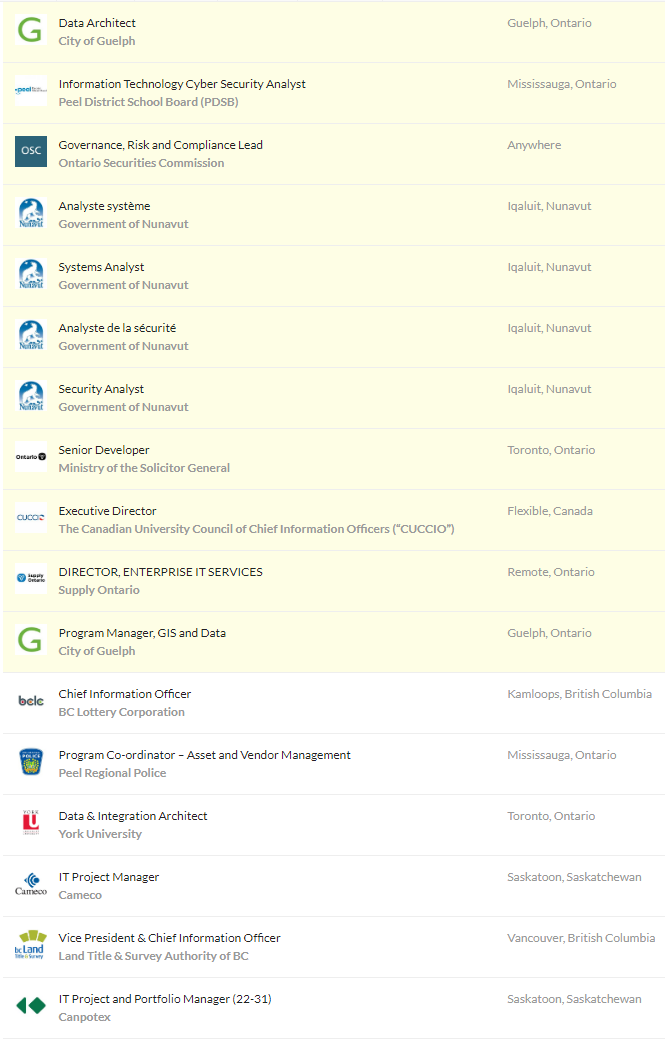Click the Canpotex green diamonds logo
Viewport: 665px width, 1044px height.
pyautogui.click(x=31, y=1007)
